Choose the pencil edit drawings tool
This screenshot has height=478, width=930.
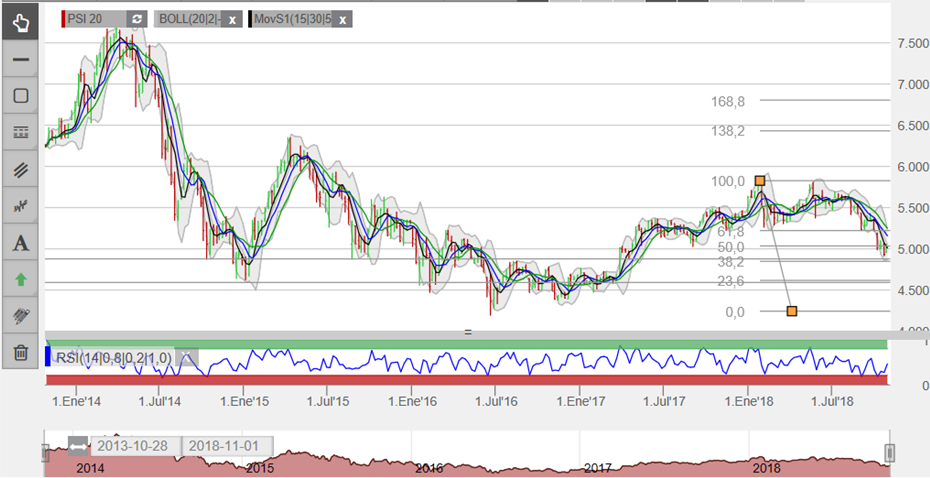[21, 316]
